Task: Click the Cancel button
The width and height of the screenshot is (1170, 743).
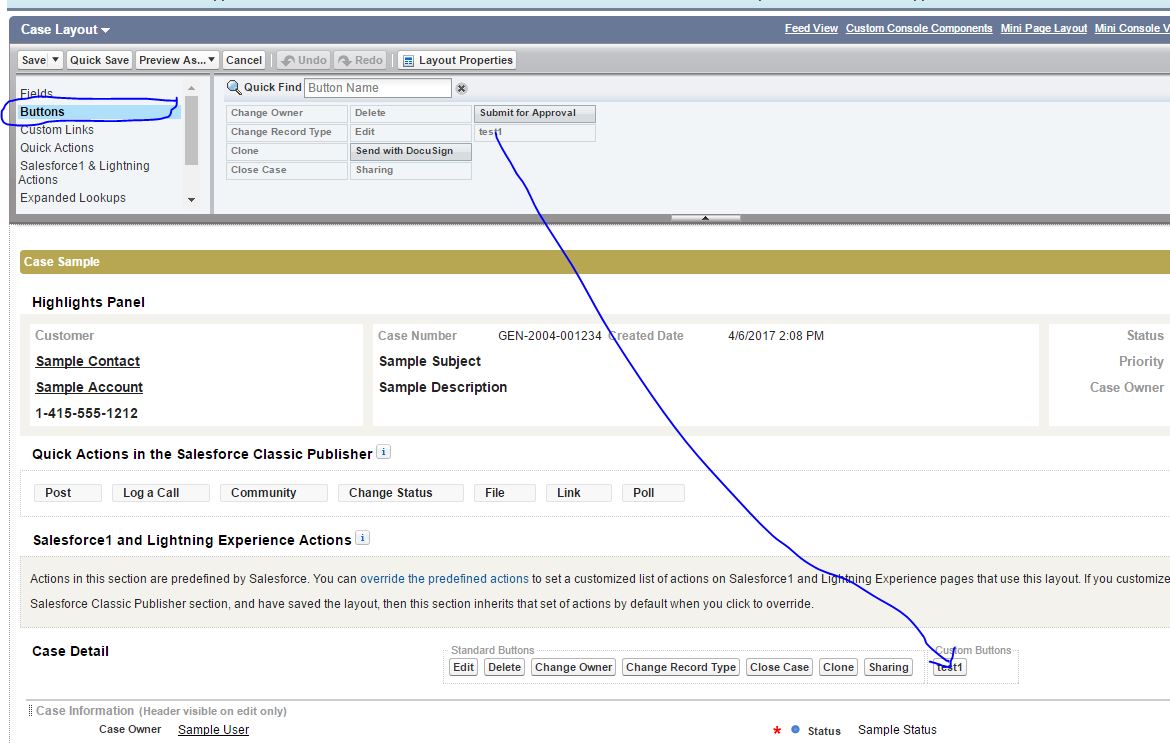Action: 244,60
